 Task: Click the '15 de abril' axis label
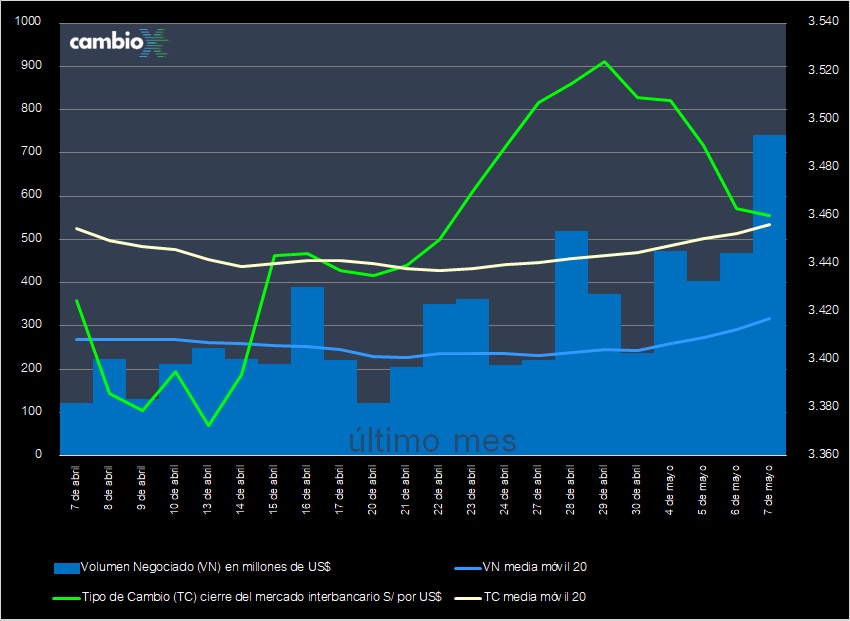273,489
